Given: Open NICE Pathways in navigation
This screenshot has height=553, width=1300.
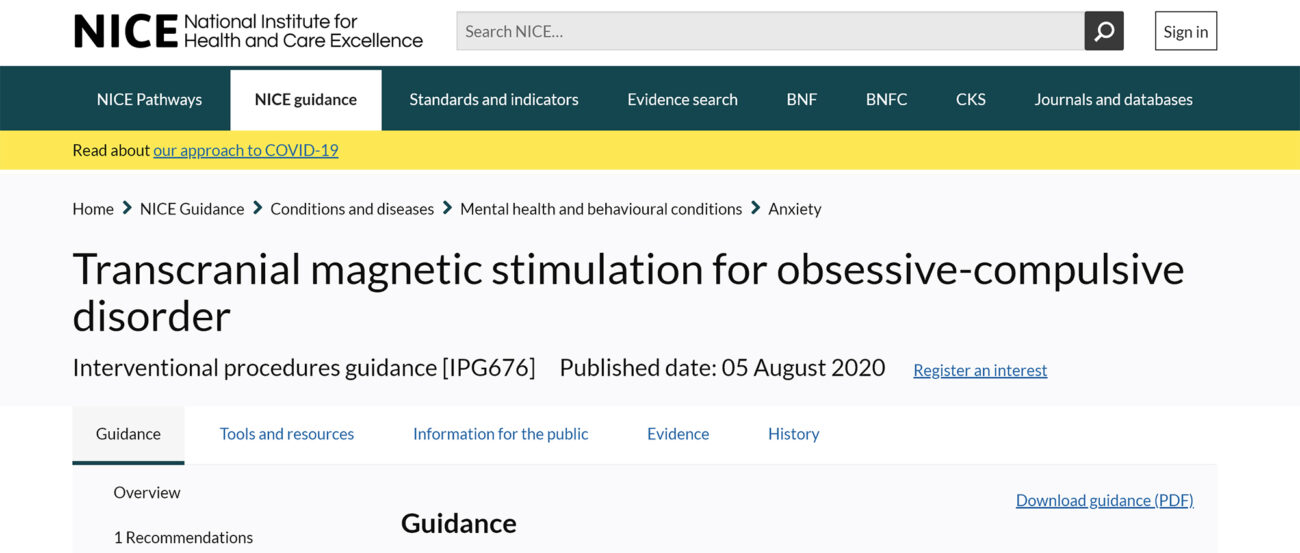Looking at the screenshot, I should (x=149, y=100).
